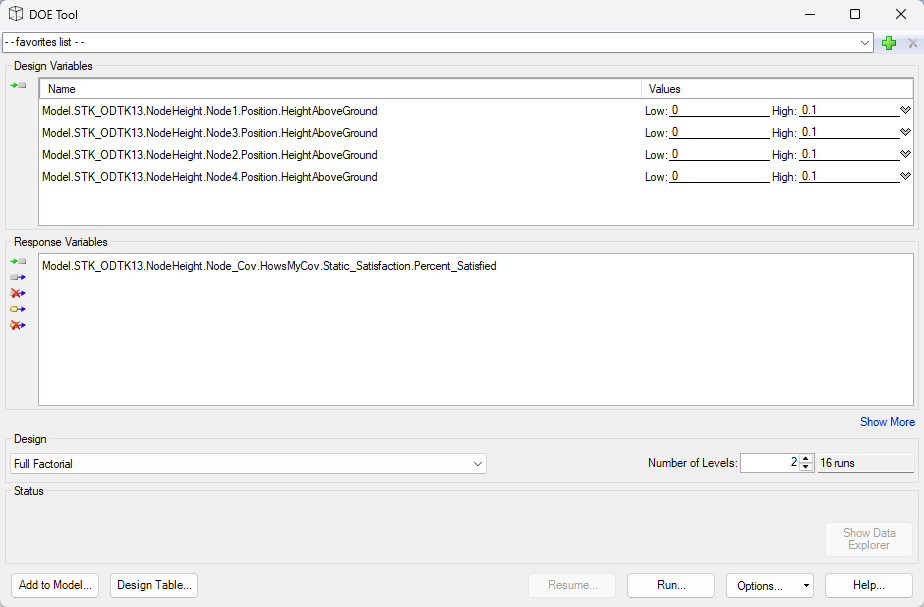Increase Number of Levels with up arrow

(x=806, y=459)
